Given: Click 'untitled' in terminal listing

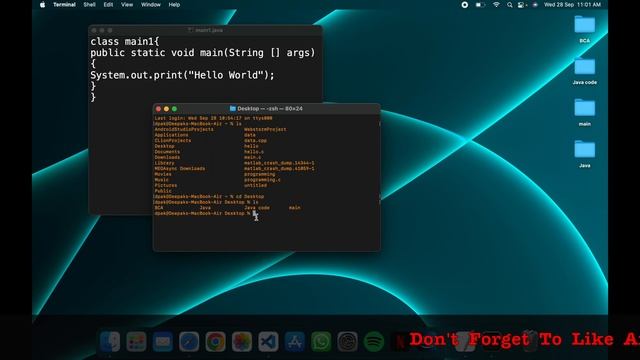Looking at the screenshot, I should 256,185.
